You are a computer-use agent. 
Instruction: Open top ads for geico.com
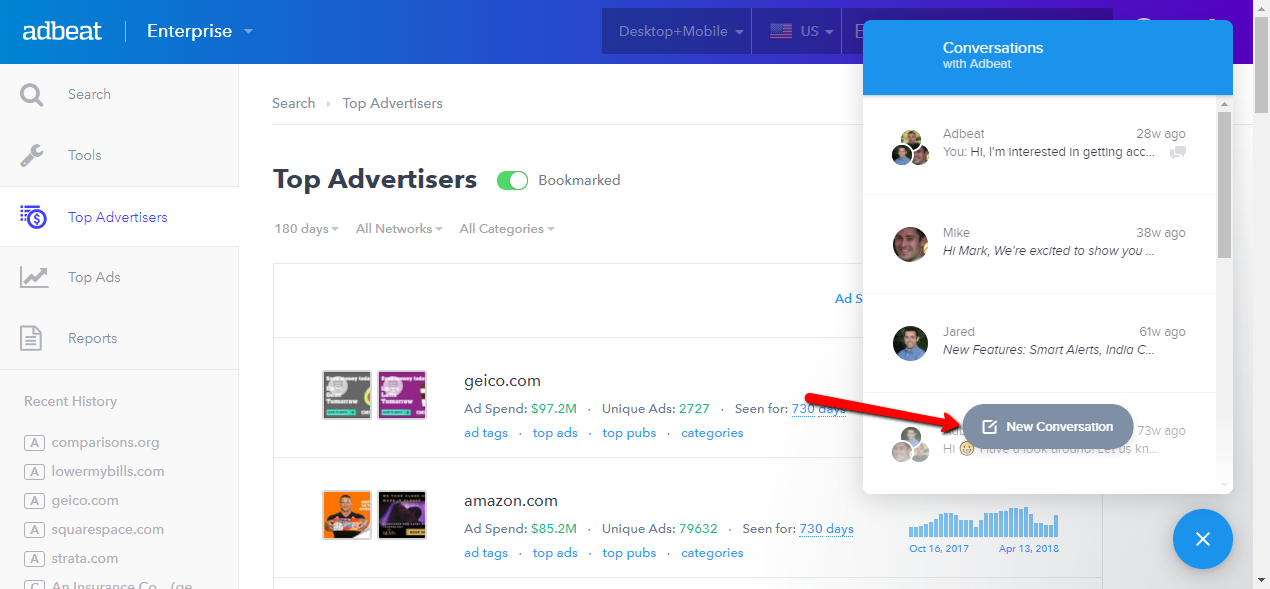click(x=555, y=433)
